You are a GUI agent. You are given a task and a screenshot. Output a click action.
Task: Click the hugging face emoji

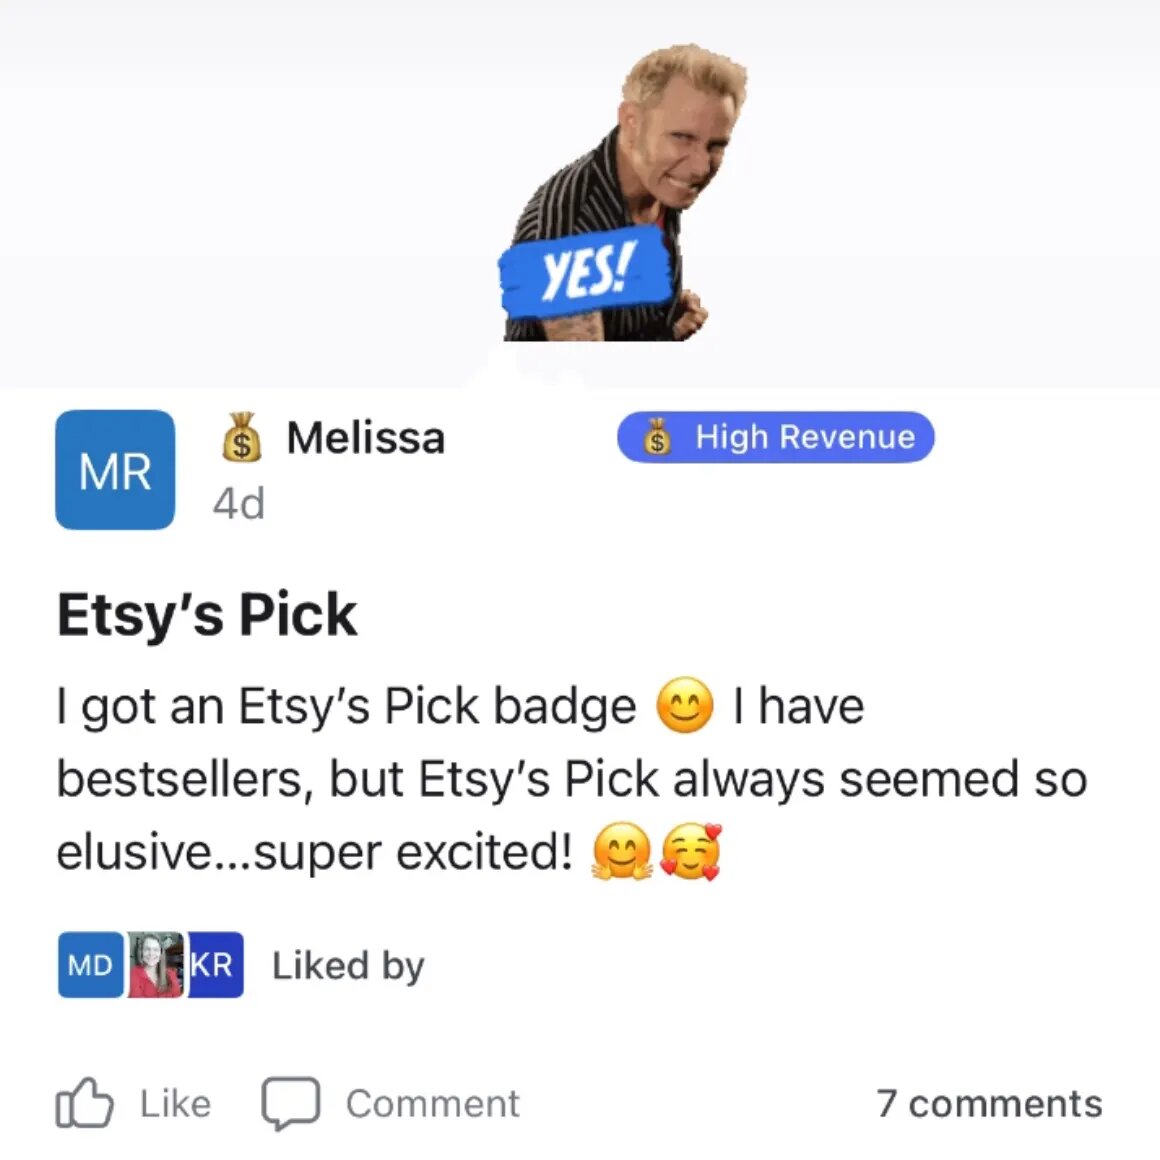pos(622,851)
